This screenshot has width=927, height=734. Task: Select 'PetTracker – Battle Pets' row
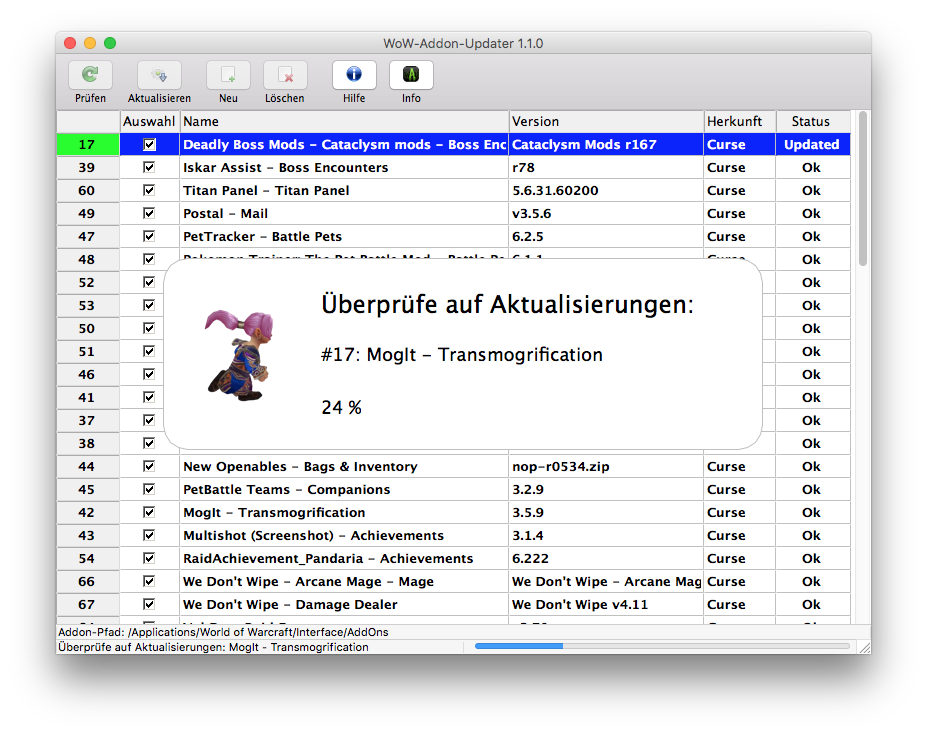click(x=453, y=236)
